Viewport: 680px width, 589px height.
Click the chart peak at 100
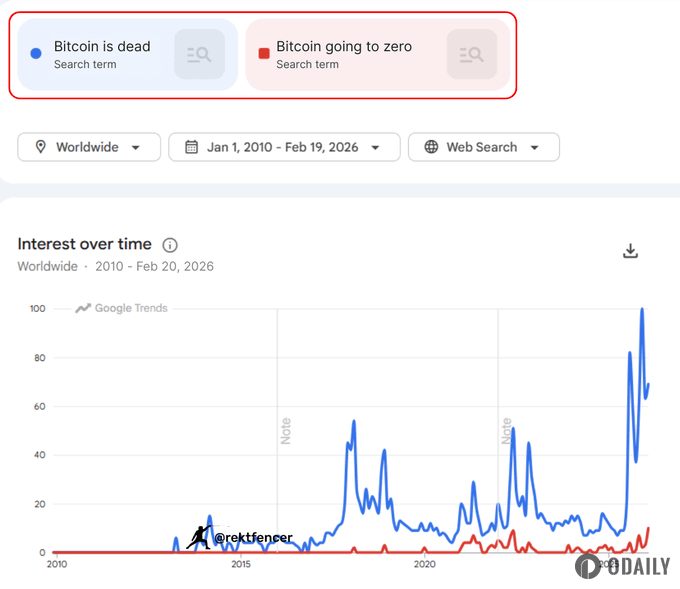(641, 310)
